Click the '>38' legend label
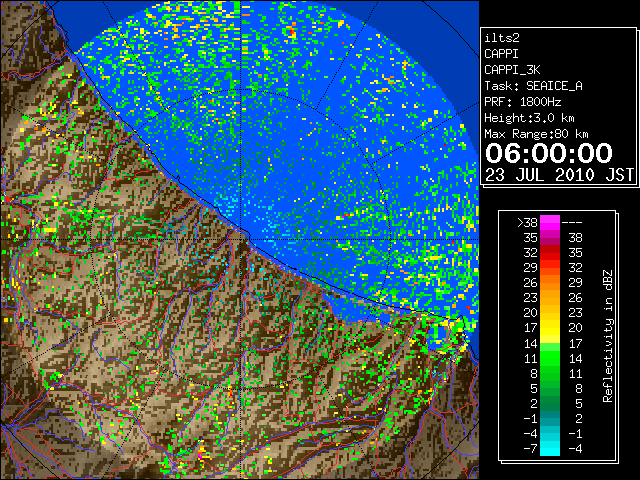The height and width of the screenshot is (480, 640). point(527,222)
